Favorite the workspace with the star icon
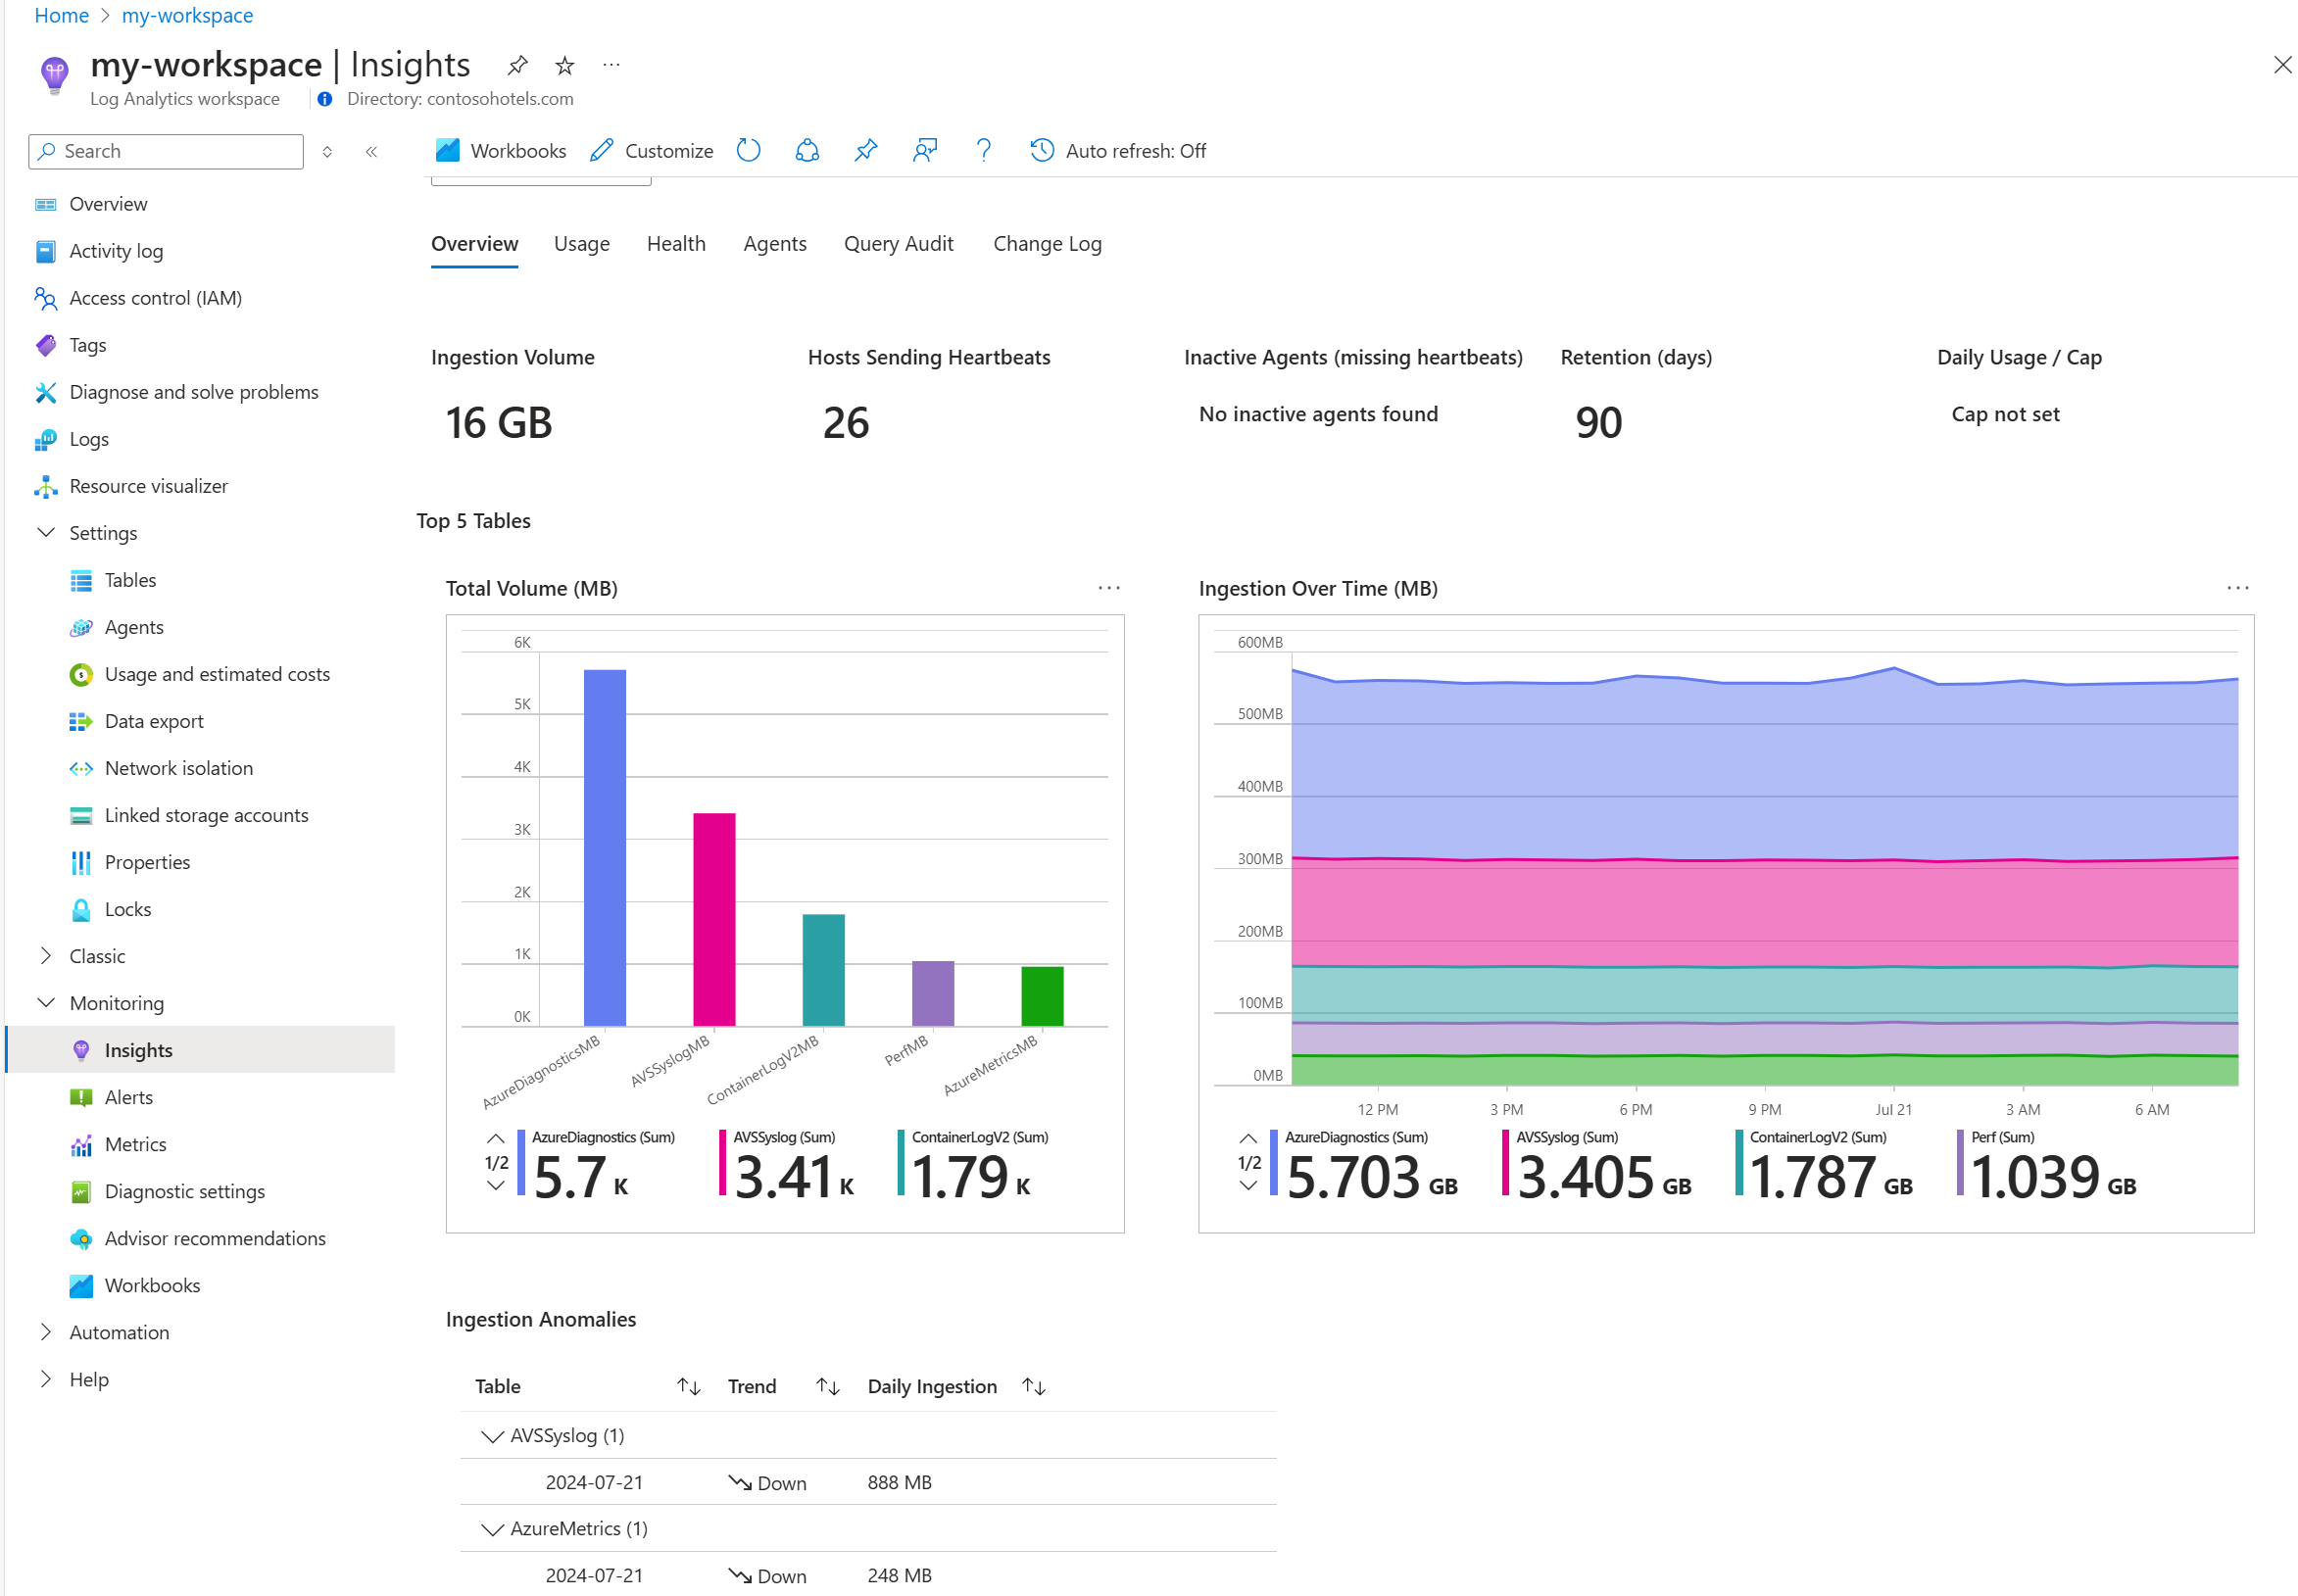This screenshot has height=1596, width=2298. coord(564,64)
